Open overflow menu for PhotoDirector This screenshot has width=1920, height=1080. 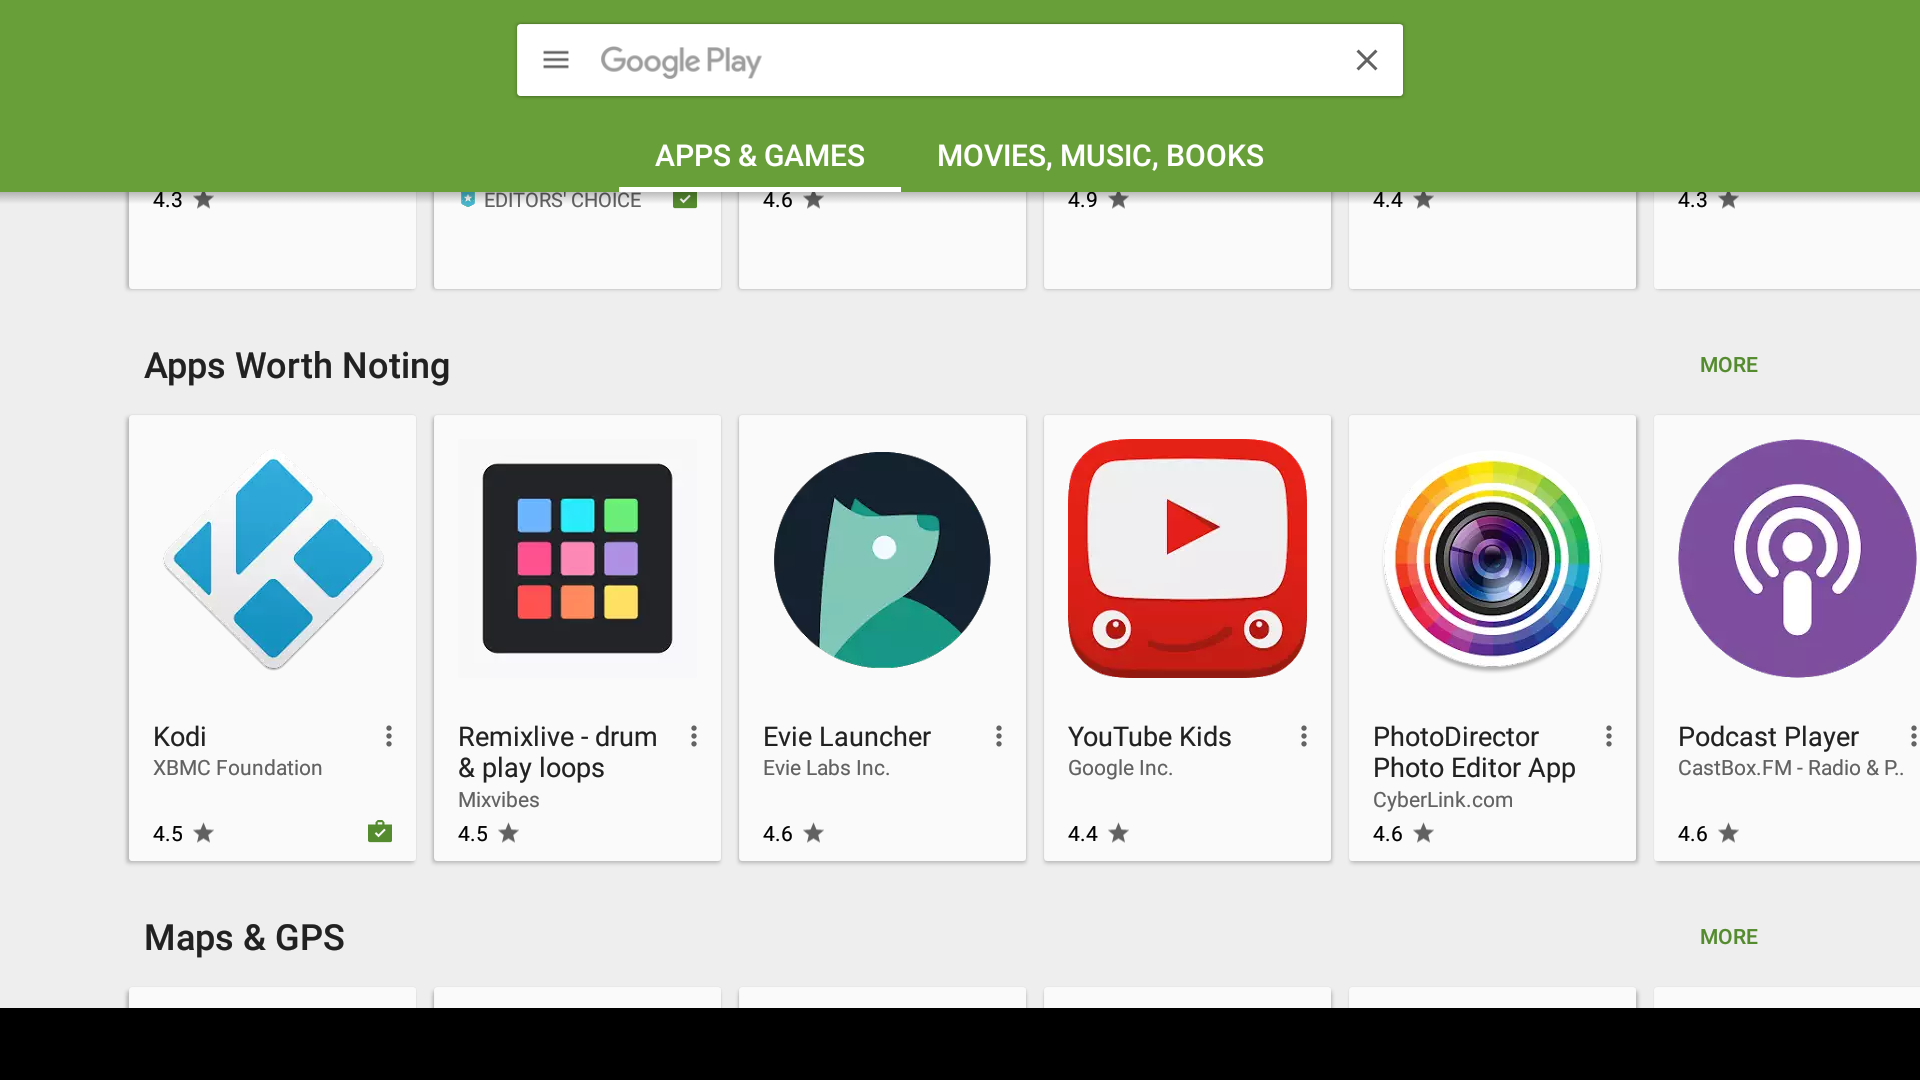(1609, 737)
